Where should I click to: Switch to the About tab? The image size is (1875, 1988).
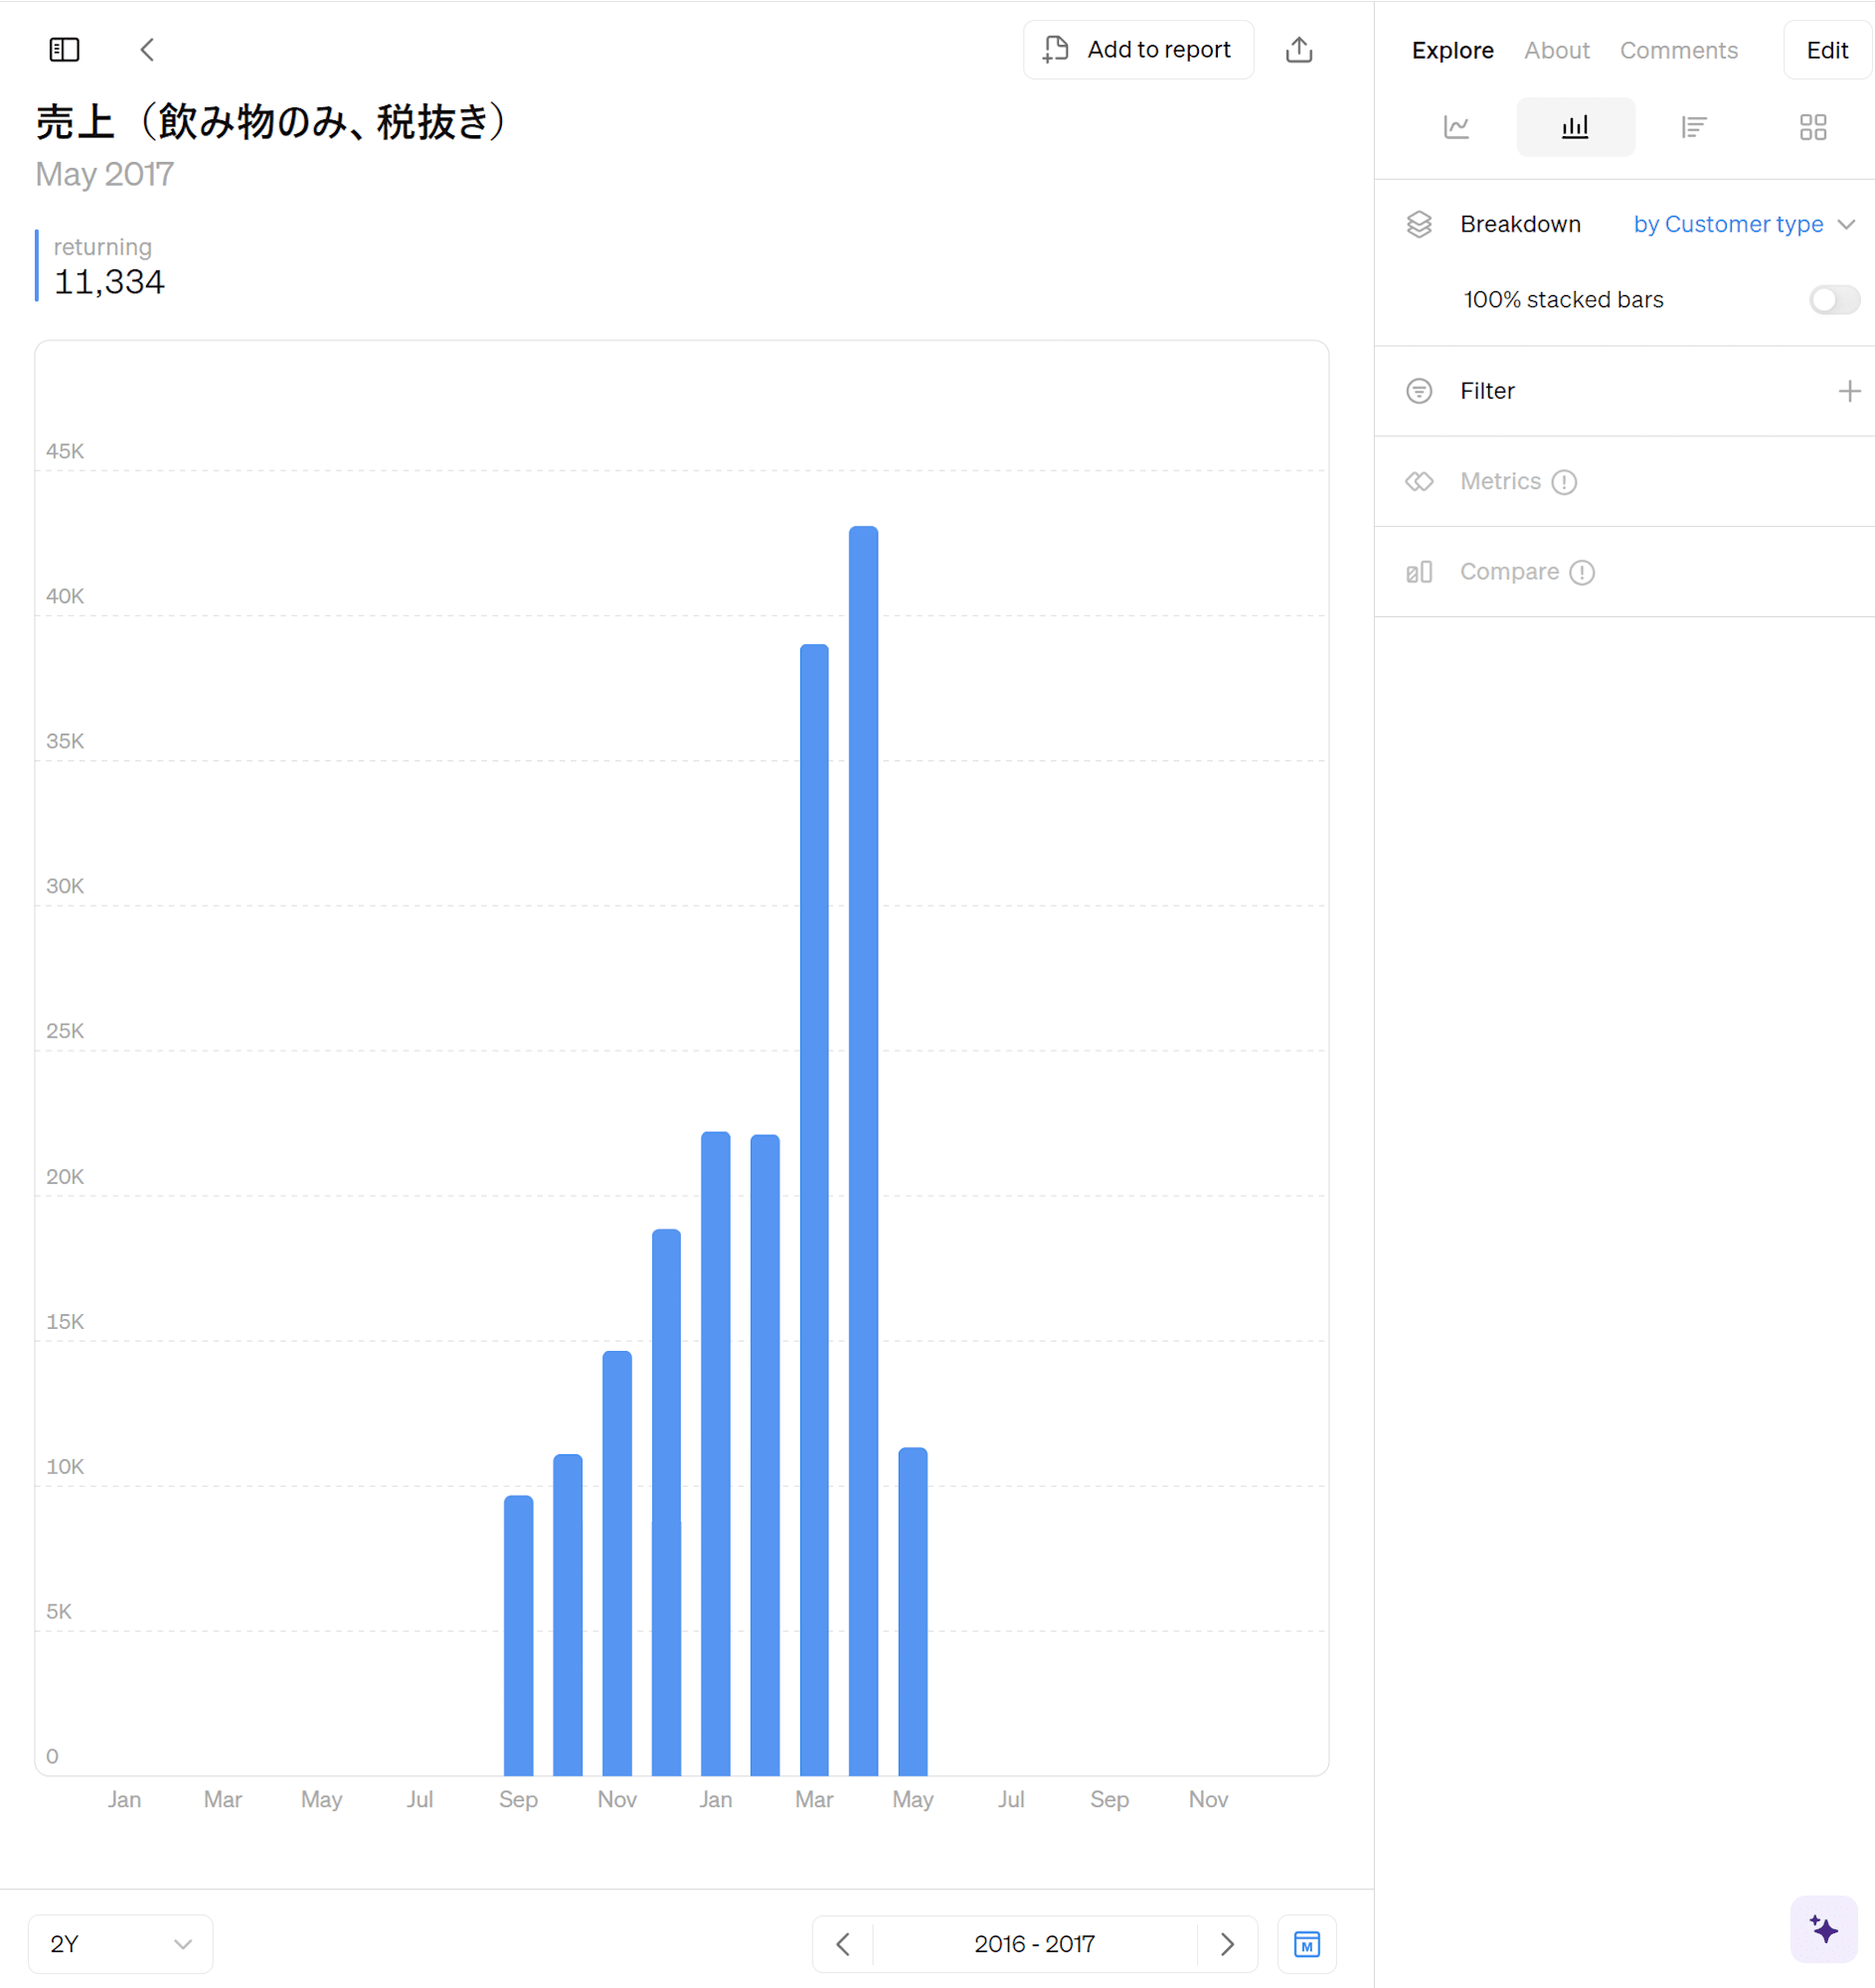(x=1556, y=50)
